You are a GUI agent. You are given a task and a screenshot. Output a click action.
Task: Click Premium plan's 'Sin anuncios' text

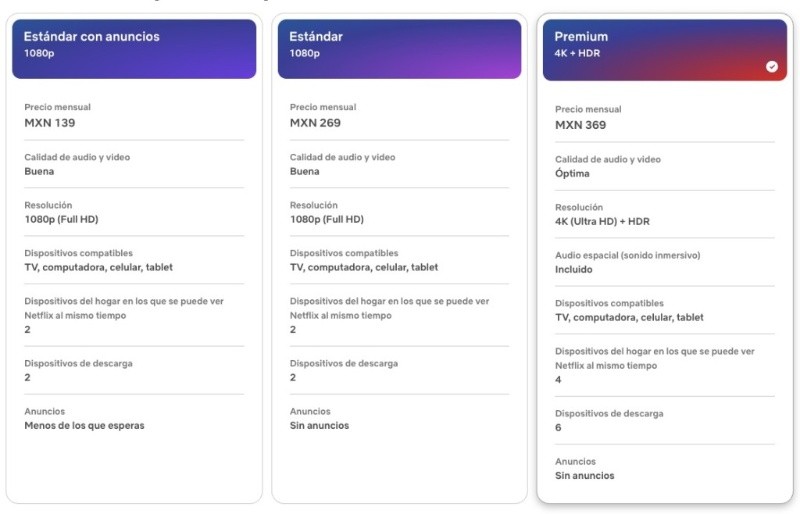click(x=584, y=475)
